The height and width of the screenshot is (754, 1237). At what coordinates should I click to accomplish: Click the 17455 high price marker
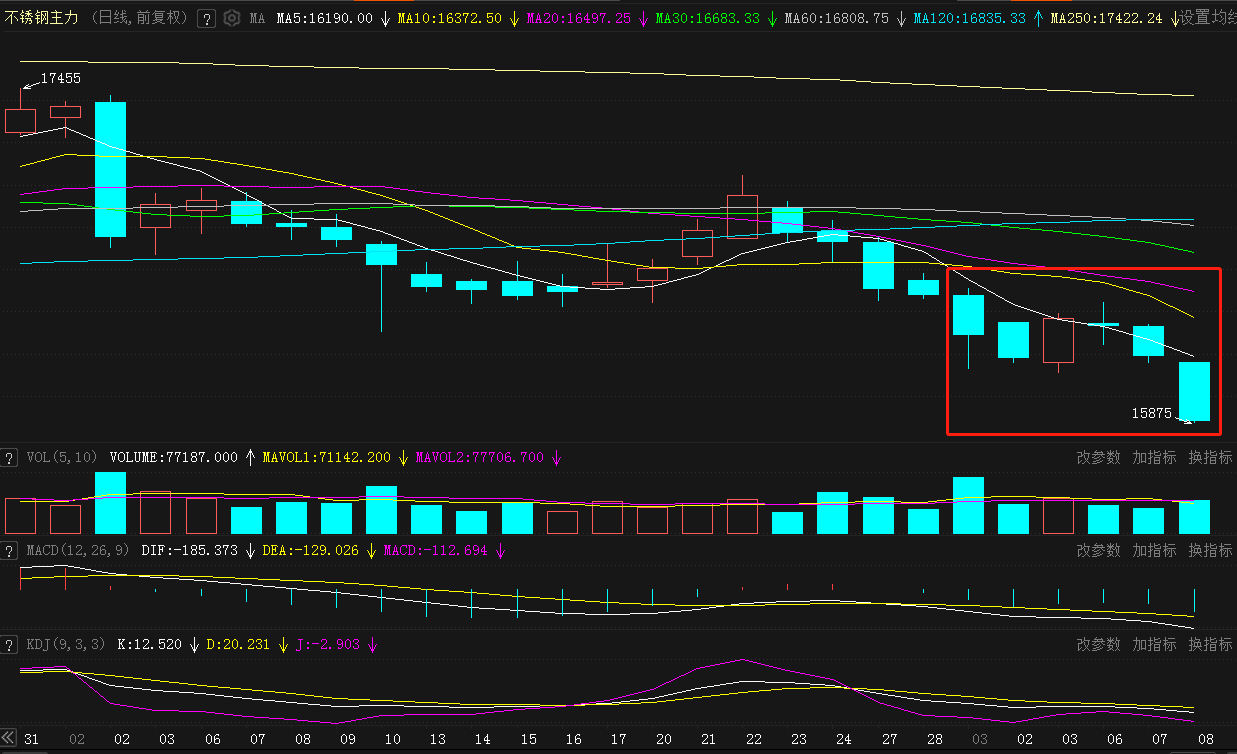coord(60,78)
